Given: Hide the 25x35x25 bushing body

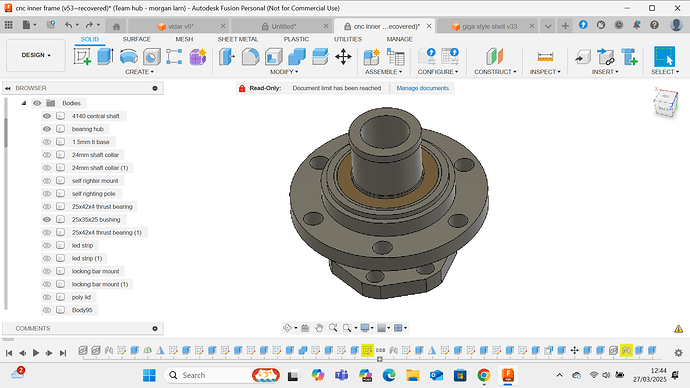Looking at the screenshot, I should click(47, 220).
